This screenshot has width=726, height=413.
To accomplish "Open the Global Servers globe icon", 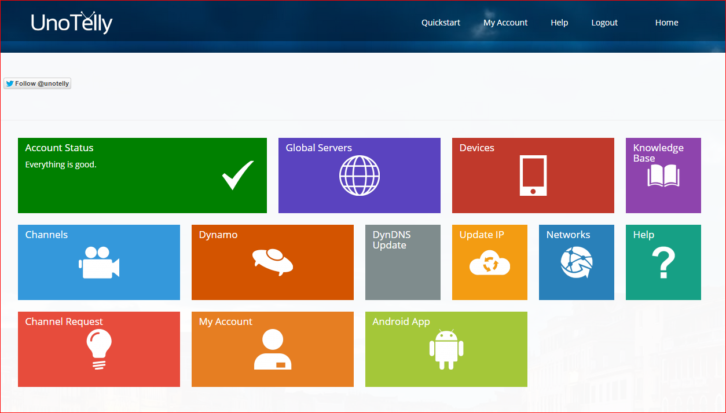I will point(359,175).
